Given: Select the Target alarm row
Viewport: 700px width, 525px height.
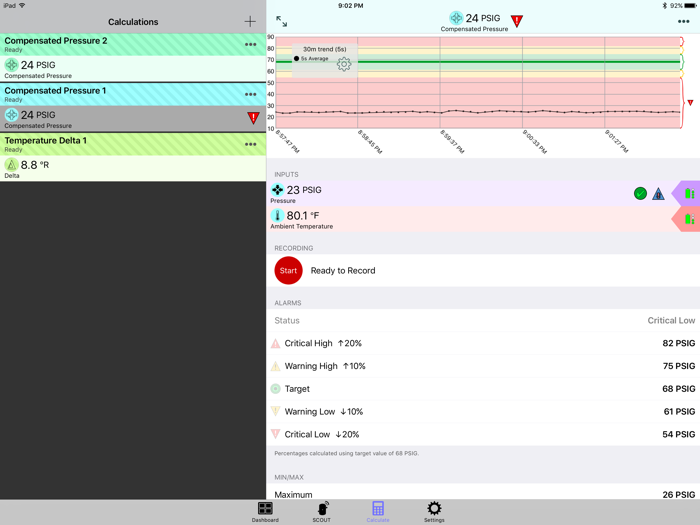Looking at the screenshot, I should click(x=483, y=389).
